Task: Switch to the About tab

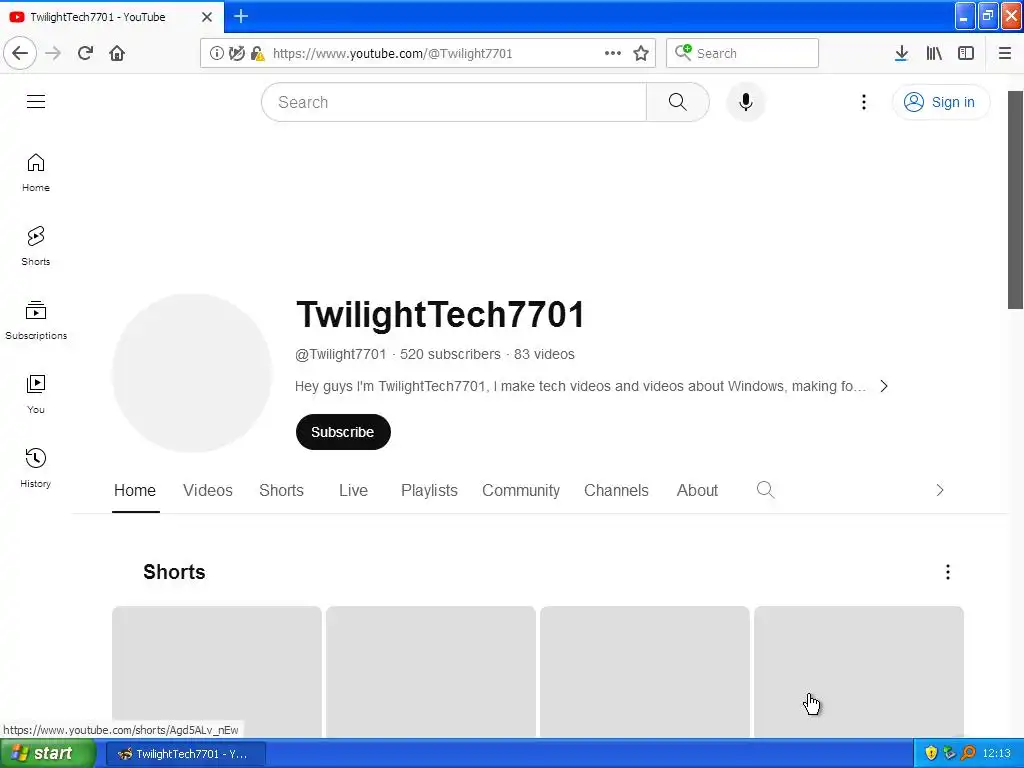Action: pyautogui.click(x=697, y=490)
